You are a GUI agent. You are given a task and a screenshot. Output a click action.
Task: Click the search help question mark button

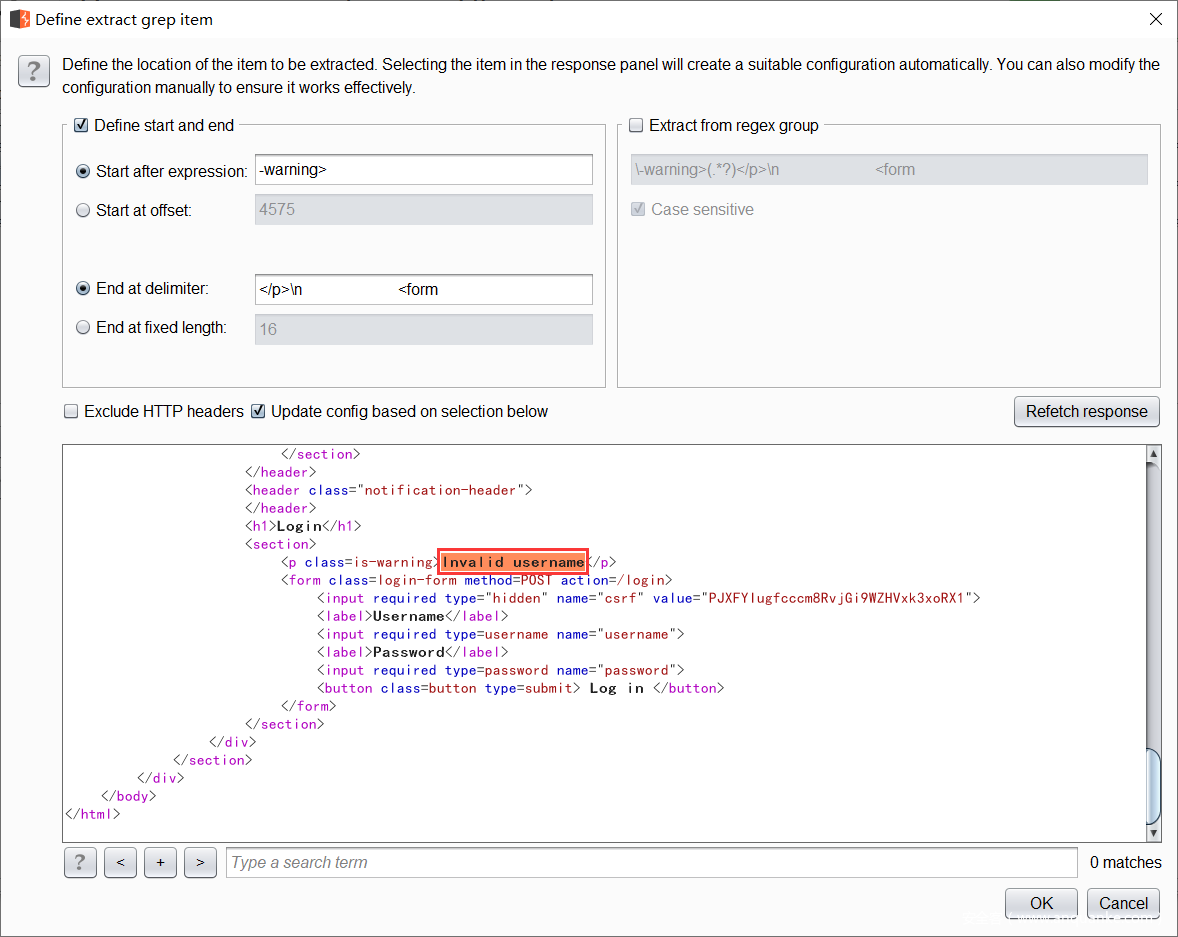80,862
